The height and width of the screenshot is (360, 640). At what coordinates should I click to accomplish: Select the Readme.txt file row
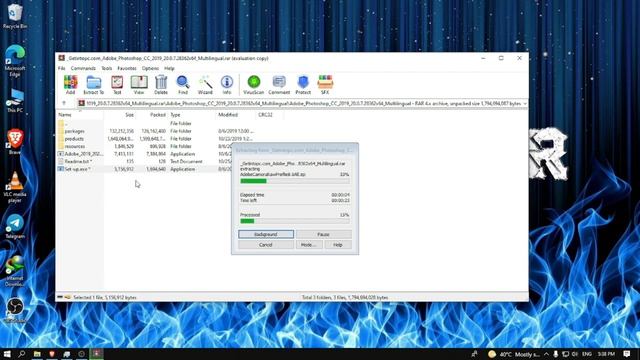144,161
